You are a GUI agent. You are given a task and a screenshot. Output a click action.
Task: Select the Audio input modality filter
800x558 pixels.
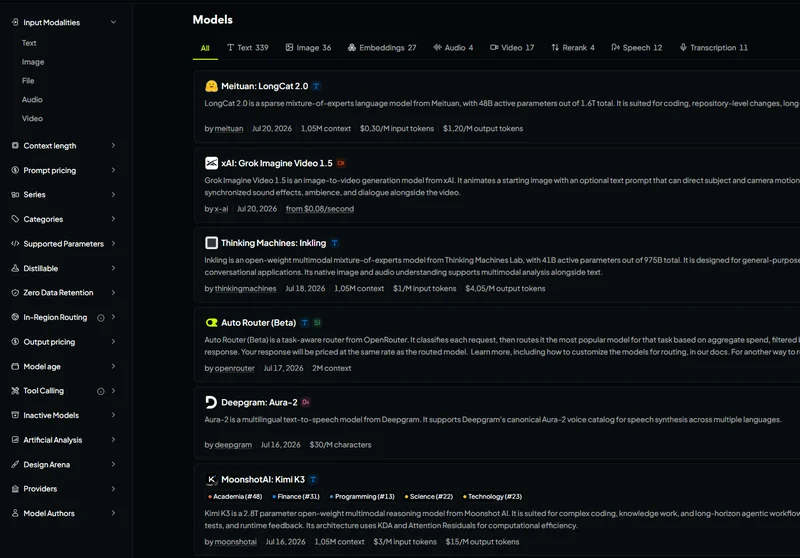(32, 99)
